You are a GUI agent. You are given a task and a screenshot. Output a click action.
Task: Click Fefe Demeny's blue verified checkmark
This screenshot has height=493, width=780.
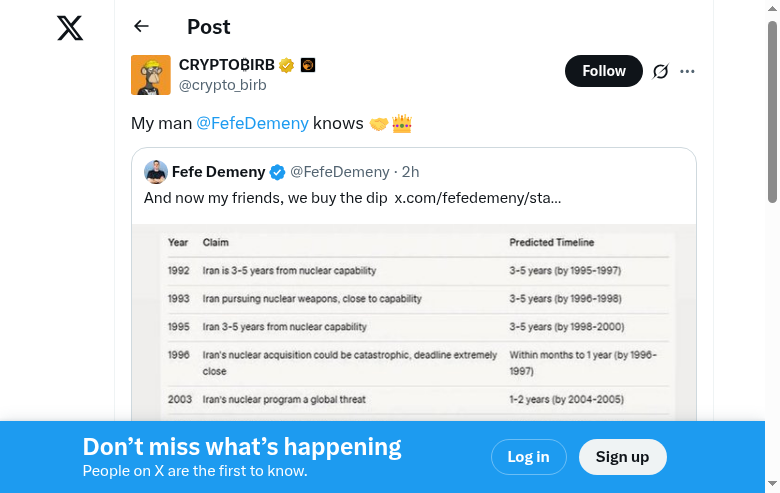coord(278,172)
